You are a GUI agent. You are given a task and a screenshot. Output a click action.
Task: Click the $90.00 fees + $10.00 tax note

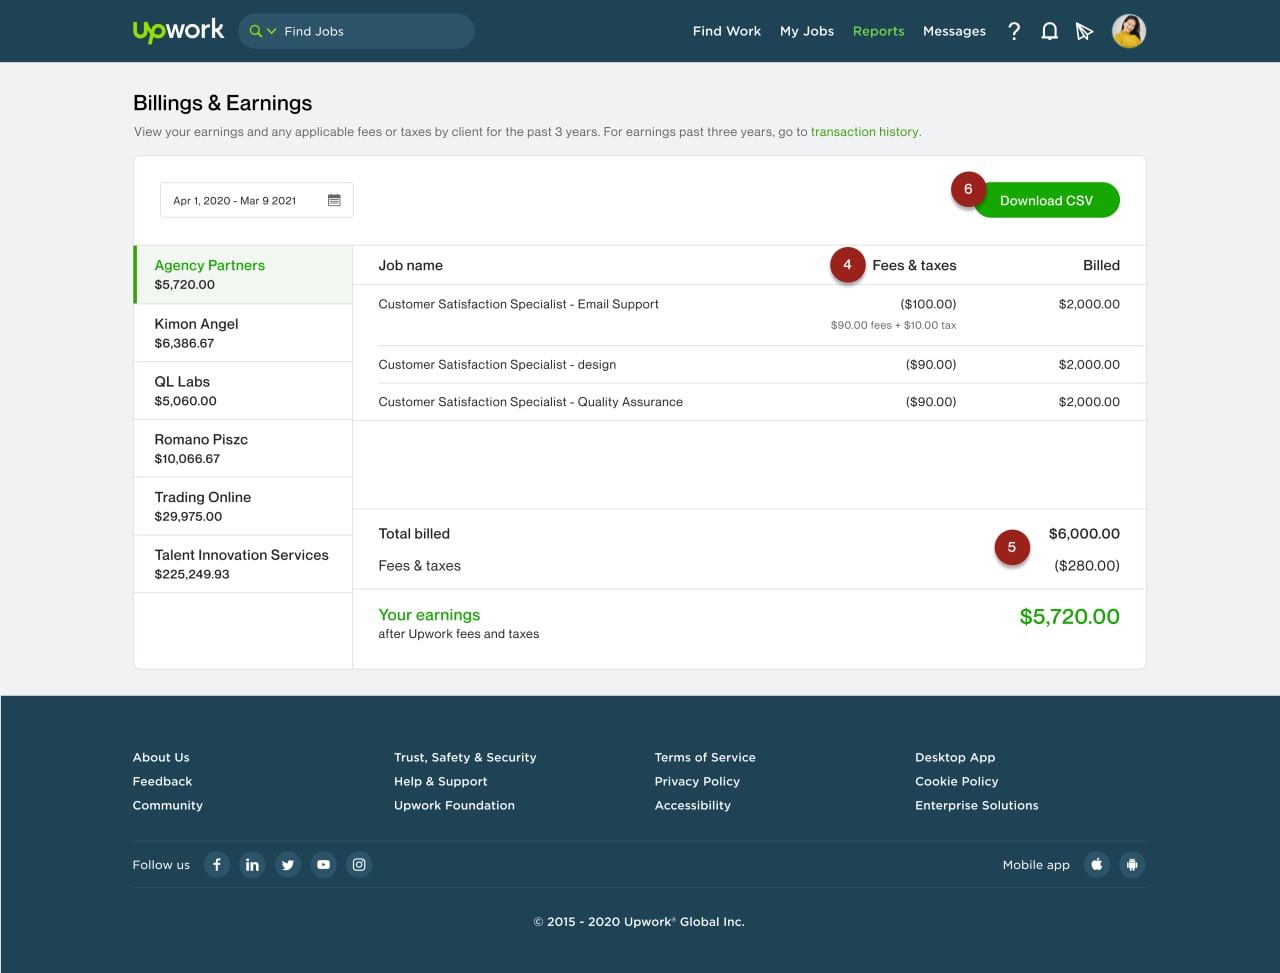click(x=893, y=325)
